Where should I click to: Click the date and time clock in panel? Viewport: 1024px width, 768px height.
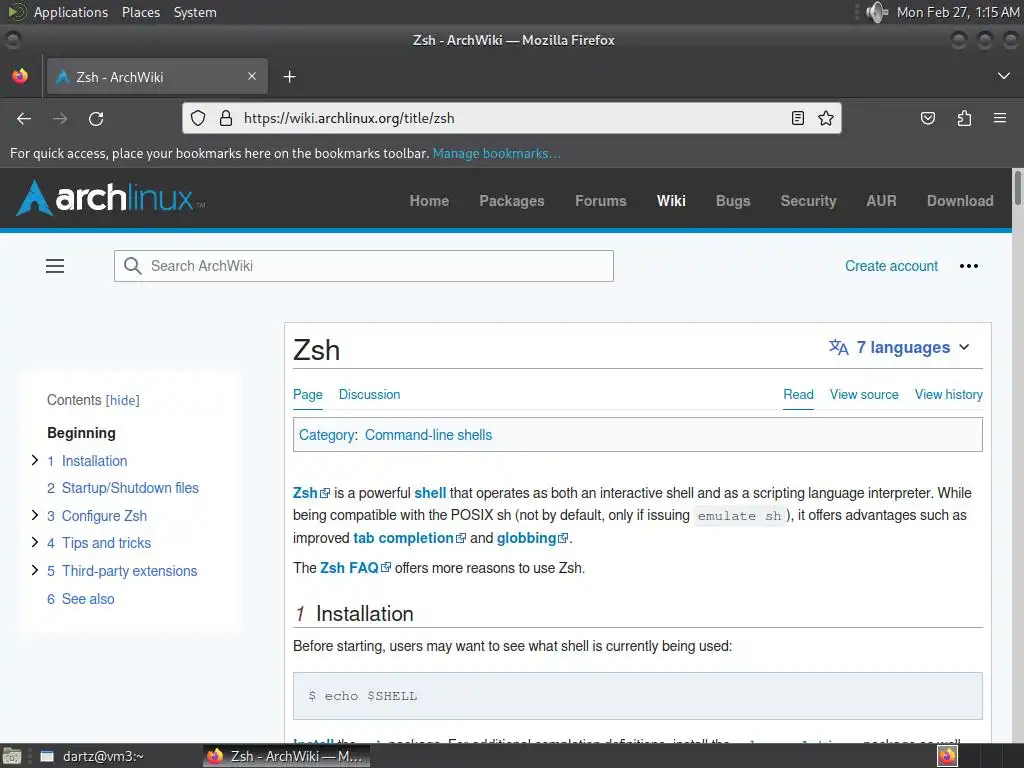[x=957, y=12]
